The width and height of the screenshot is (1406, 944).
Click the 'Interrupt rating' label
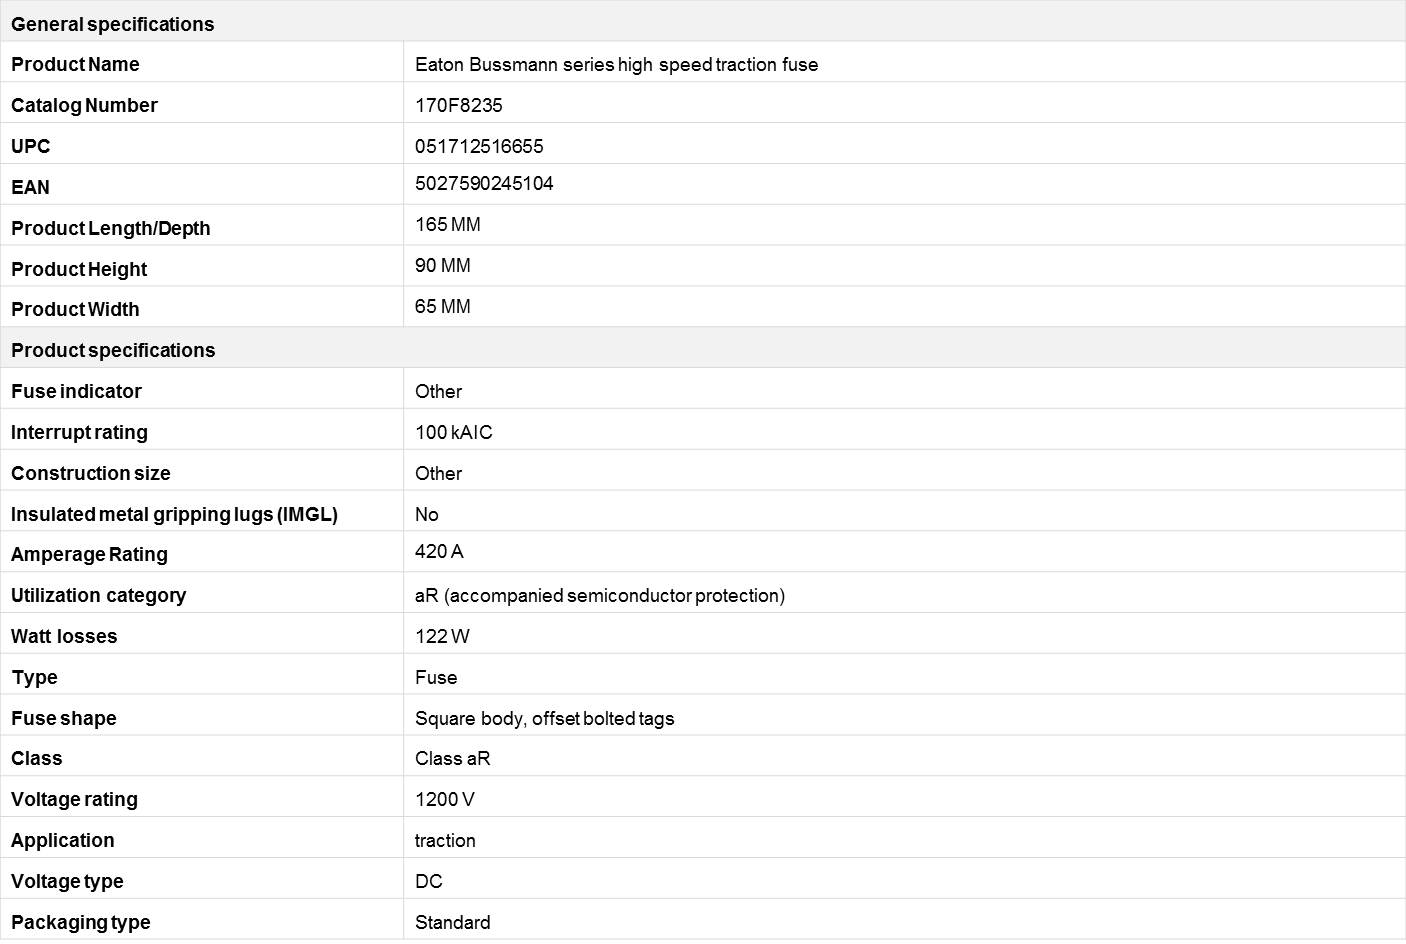[79, 432]
